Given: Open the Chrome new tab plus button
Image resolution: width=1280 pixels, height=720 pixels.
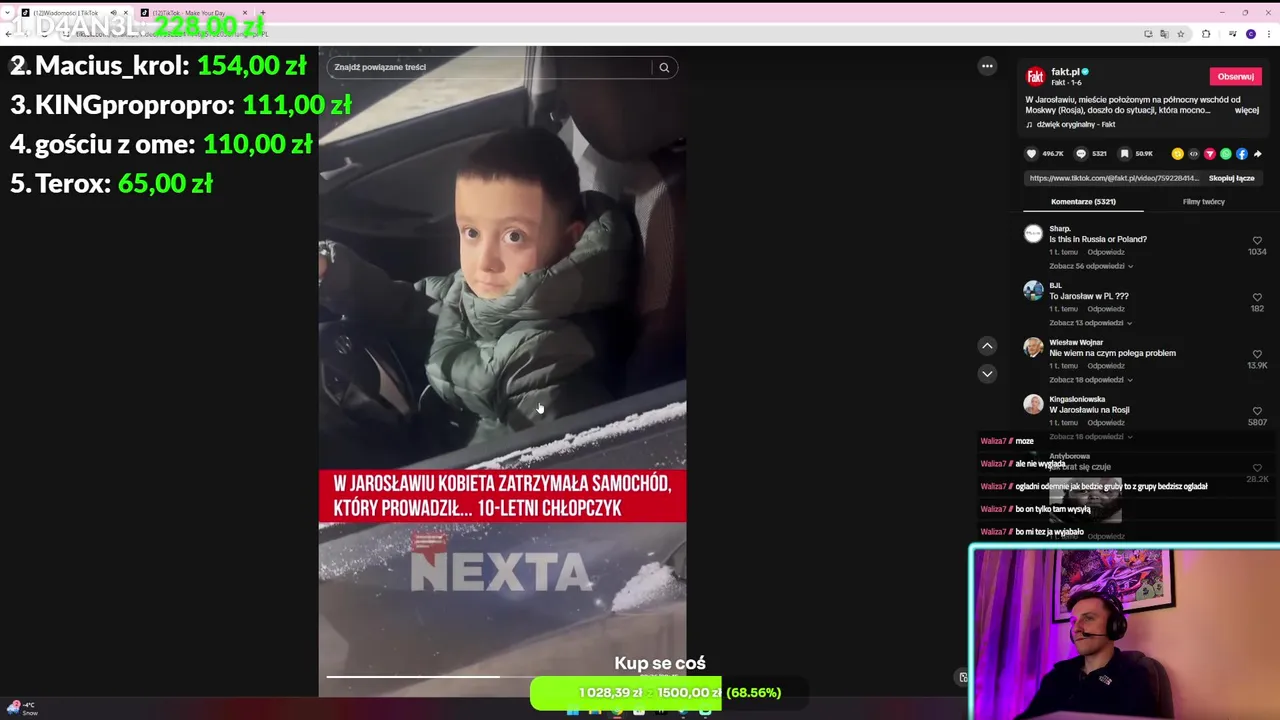Looking at the screenshot, I should 262,13.
